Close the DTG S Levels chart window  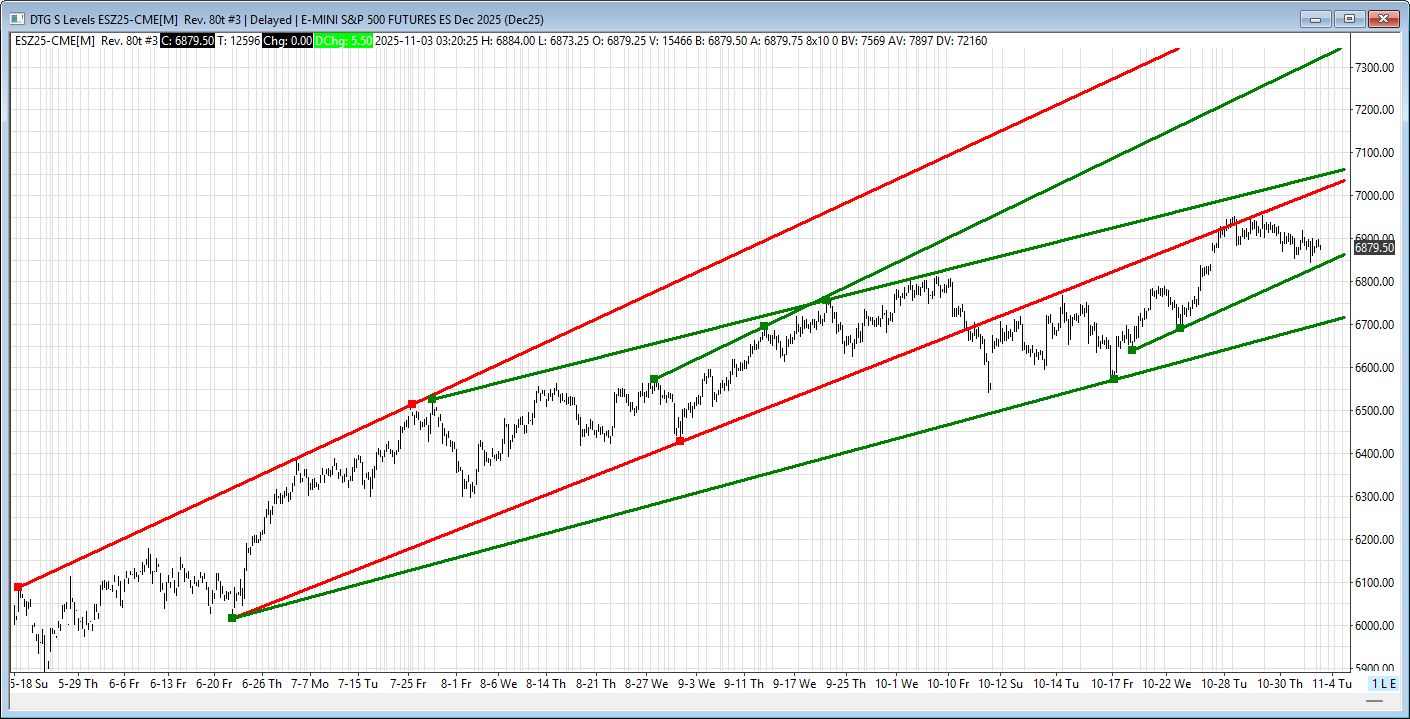(x=1383, y=19)
